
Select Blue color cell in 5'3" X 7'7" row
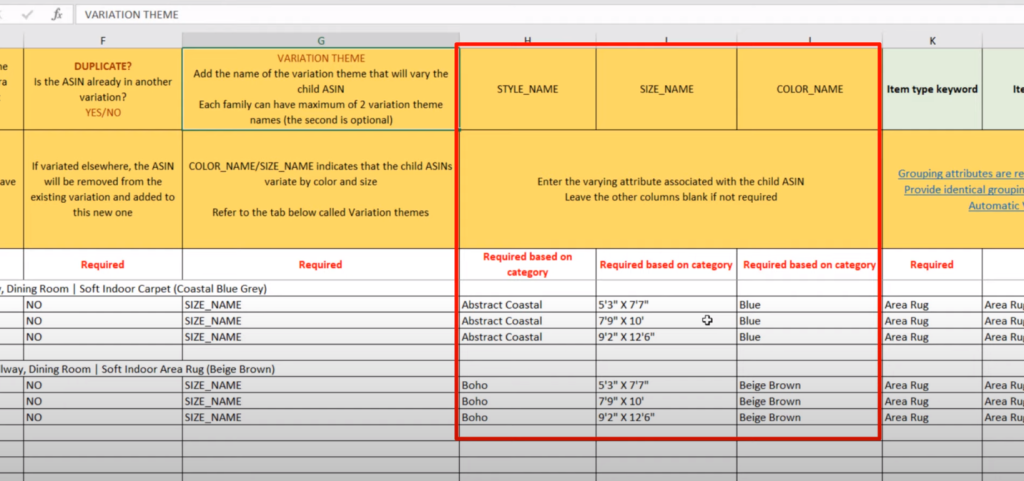(810, 305)
